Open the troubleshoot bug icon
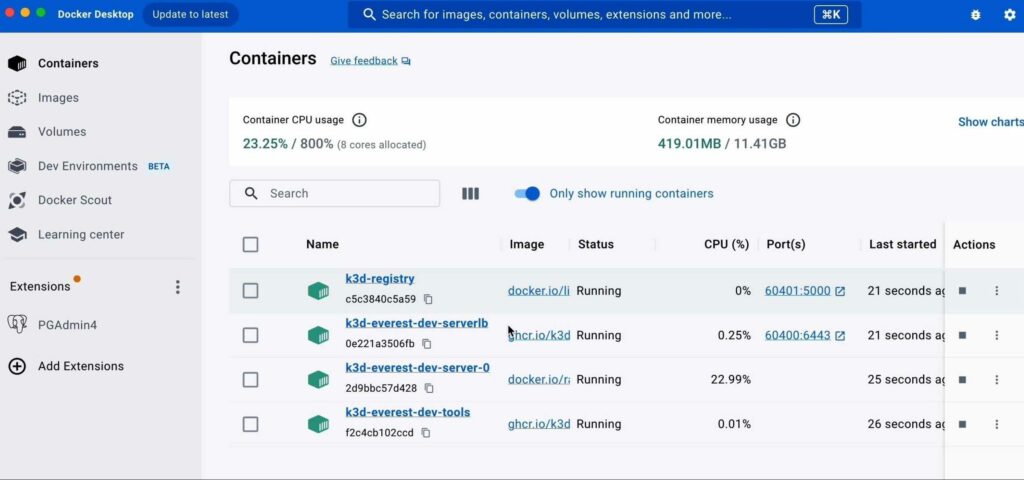 point(976,15)
